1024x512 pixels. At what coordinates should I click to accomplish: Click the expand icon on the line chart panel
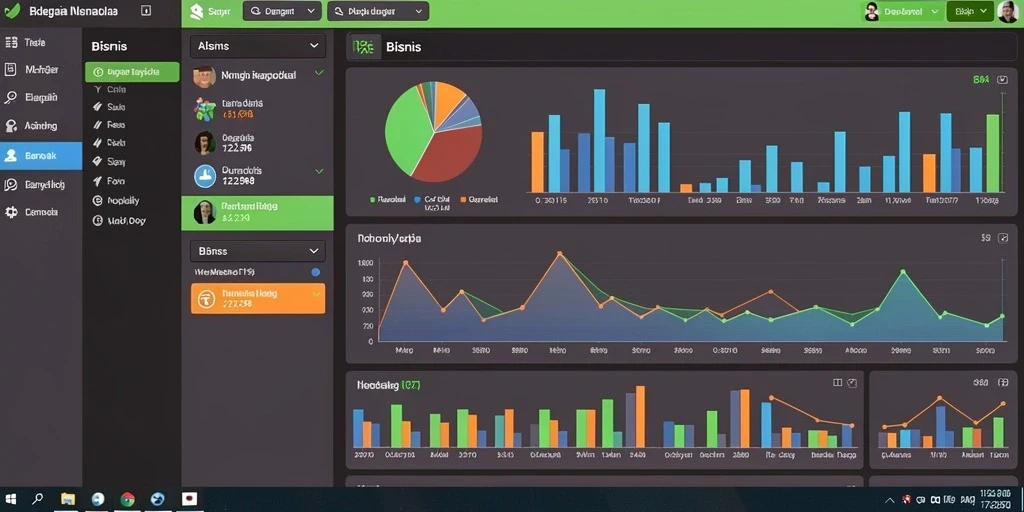(1003, 238)
